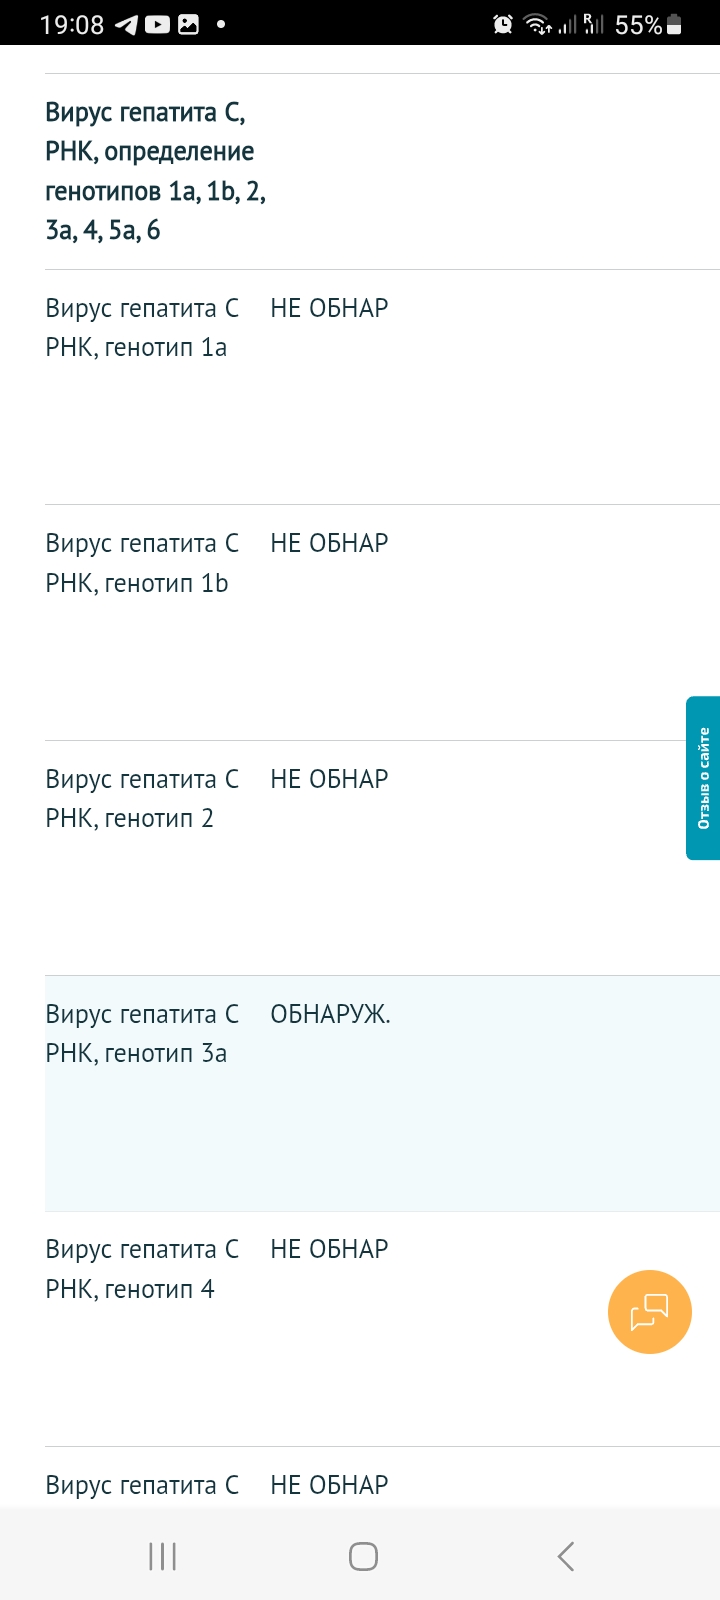Screen dimensions: 720x1600
Task: Open the recent apps switcher
Action: 162,1556
